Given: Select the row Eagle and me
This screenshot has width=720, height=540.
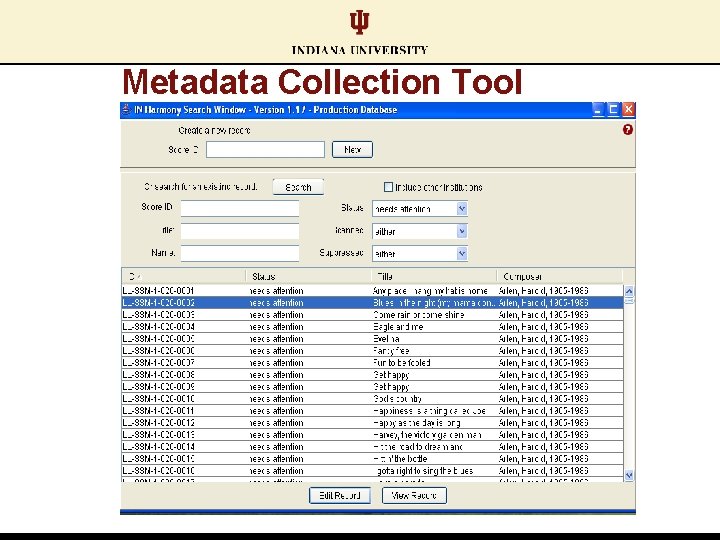Looking at the screenshot, I should point(372,326).
